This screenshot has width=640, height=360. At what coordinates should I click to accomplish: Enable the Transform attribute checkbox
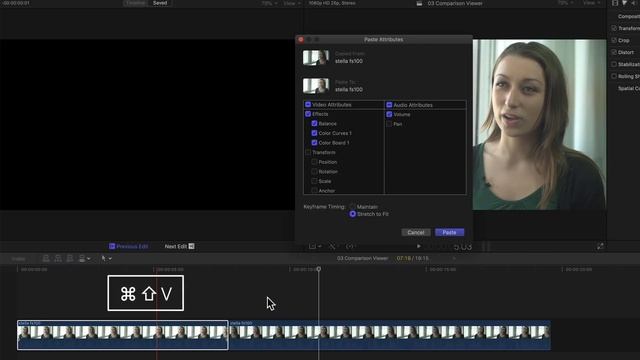[308, 152]
